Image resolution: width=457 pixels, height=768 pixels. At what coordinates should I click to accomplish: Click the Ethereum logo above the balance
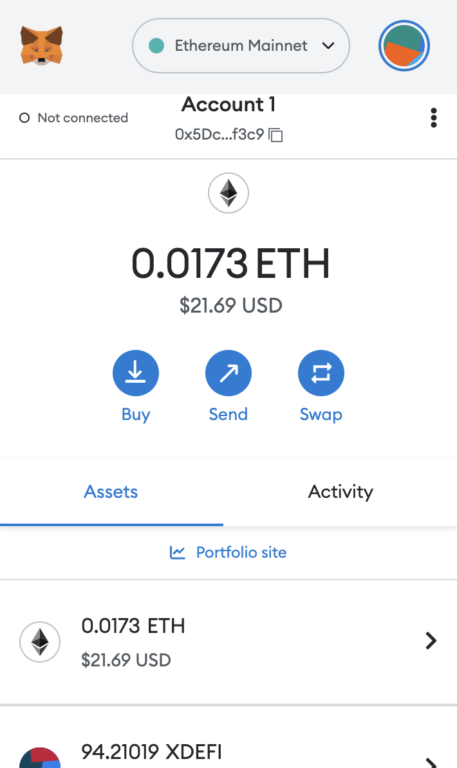point(228,193)
